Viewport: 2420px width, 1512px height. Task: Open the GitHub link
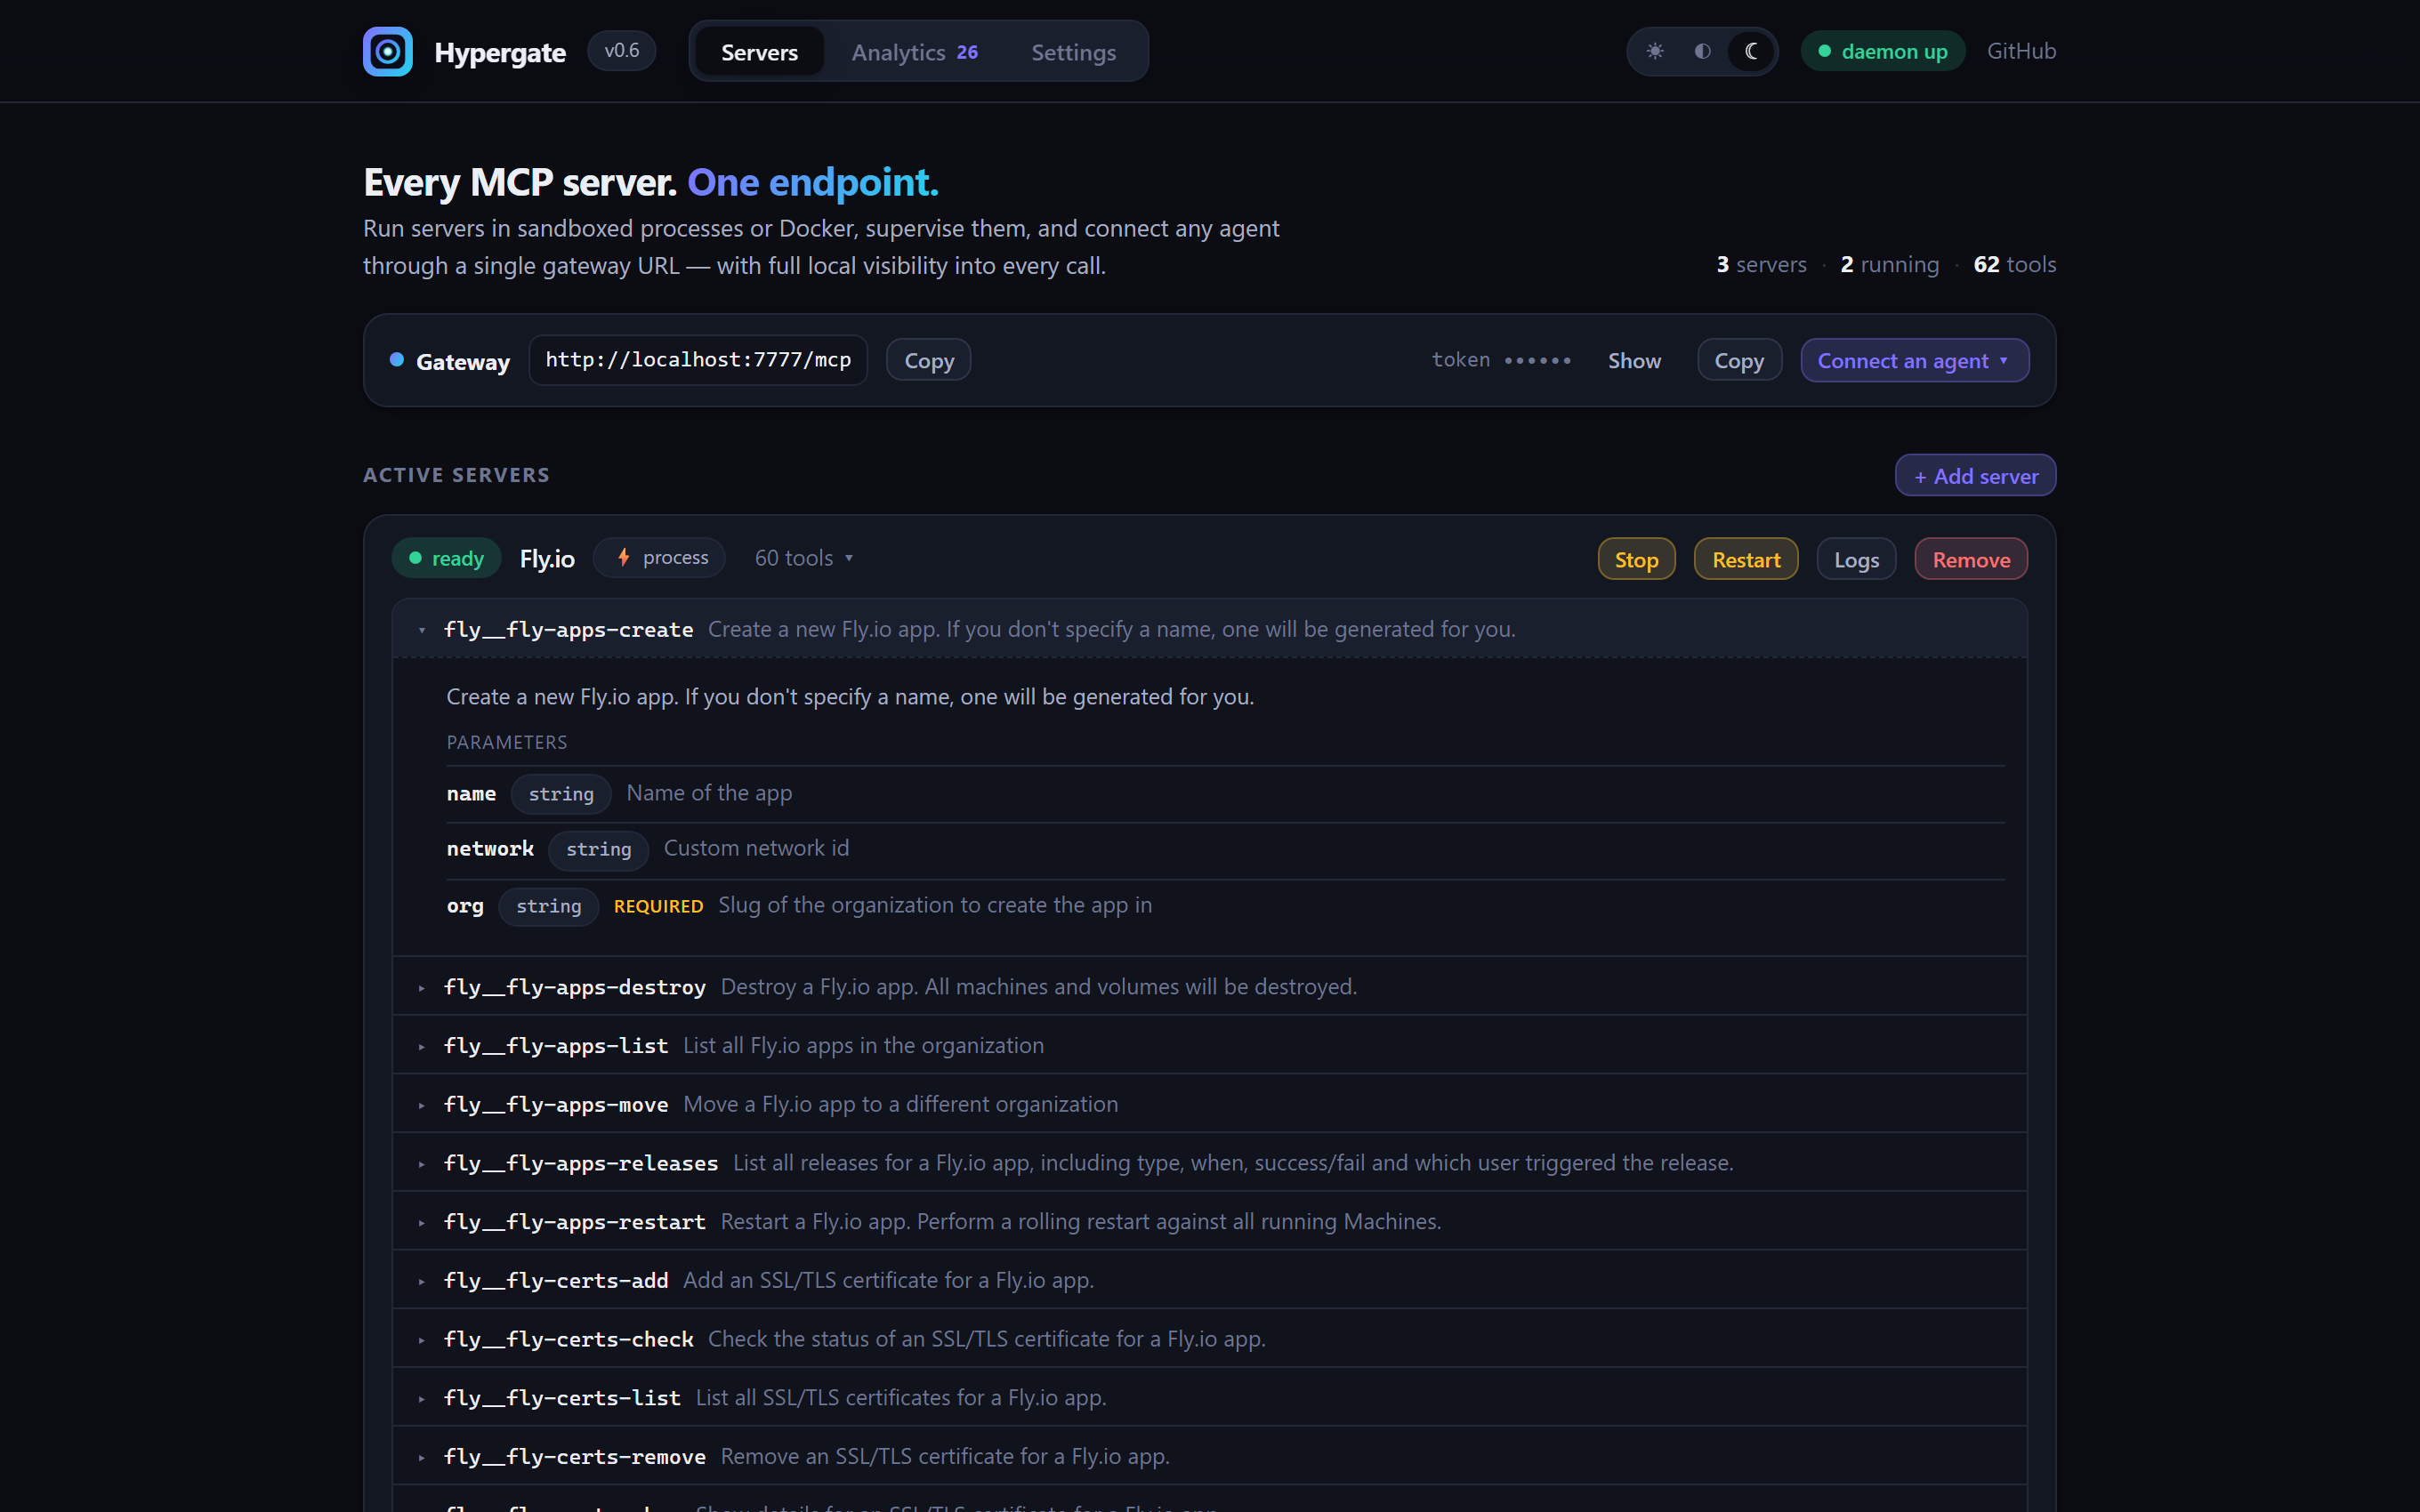[2021, 51]
